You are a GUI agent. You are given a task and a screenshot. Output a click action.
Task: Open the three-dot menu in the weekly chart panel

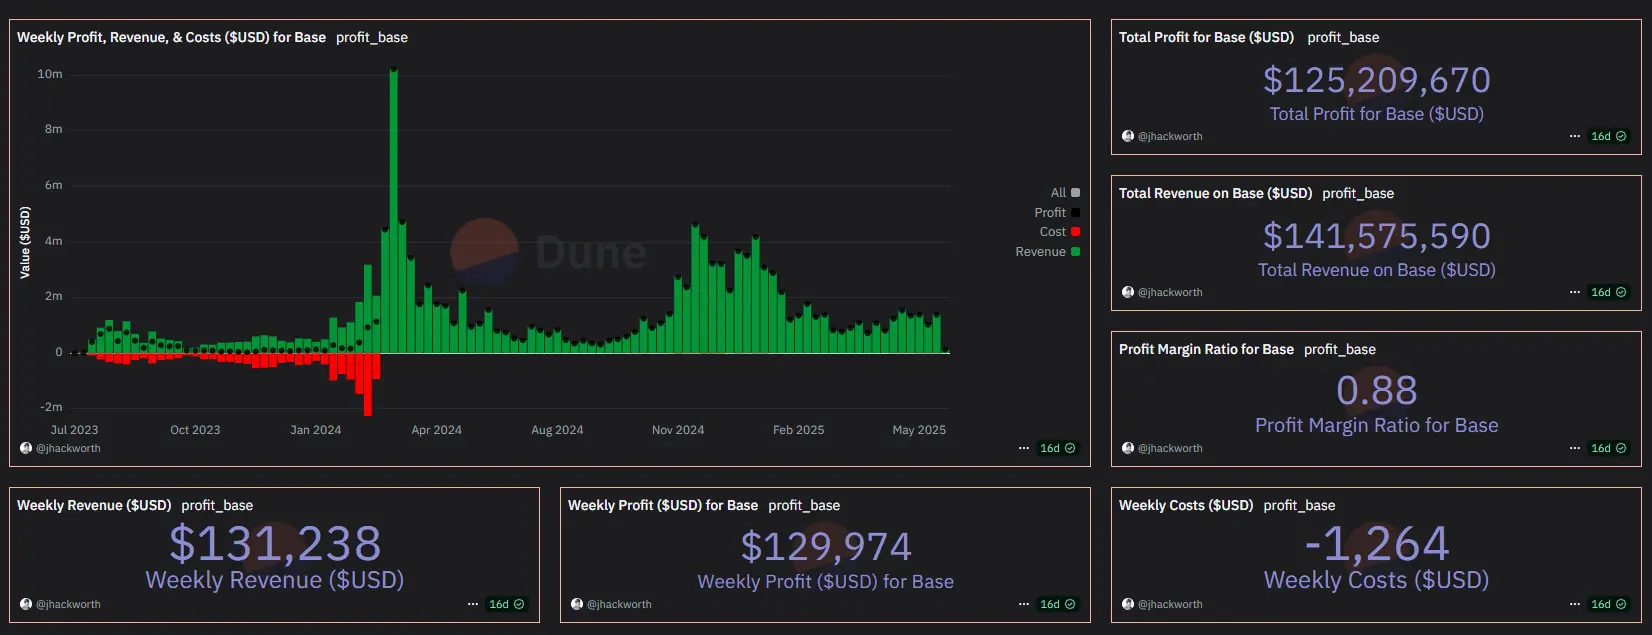click(x=1024, y=448)
